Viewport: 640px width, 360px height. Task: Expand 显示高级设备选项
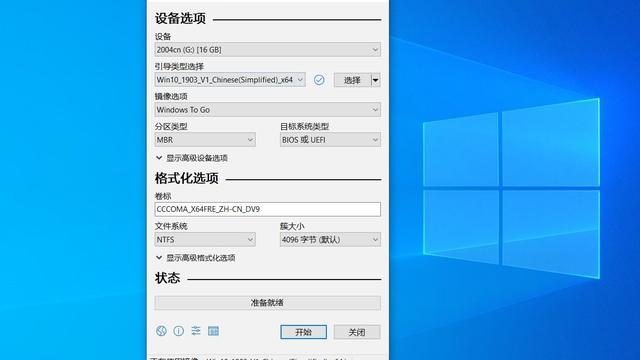click(x=192, y=158)
